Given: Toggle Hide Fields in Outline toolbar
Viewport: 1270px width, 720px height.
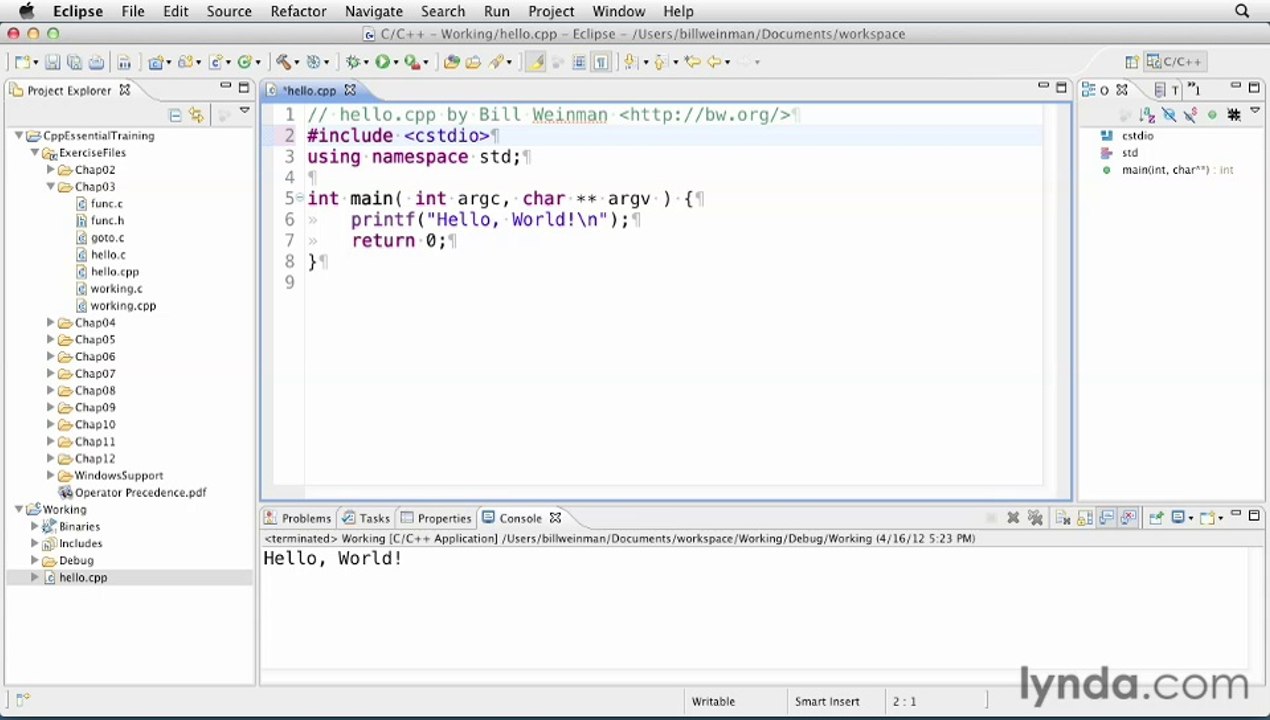Looking at the screenshot, I should (x=1168, y=116).
